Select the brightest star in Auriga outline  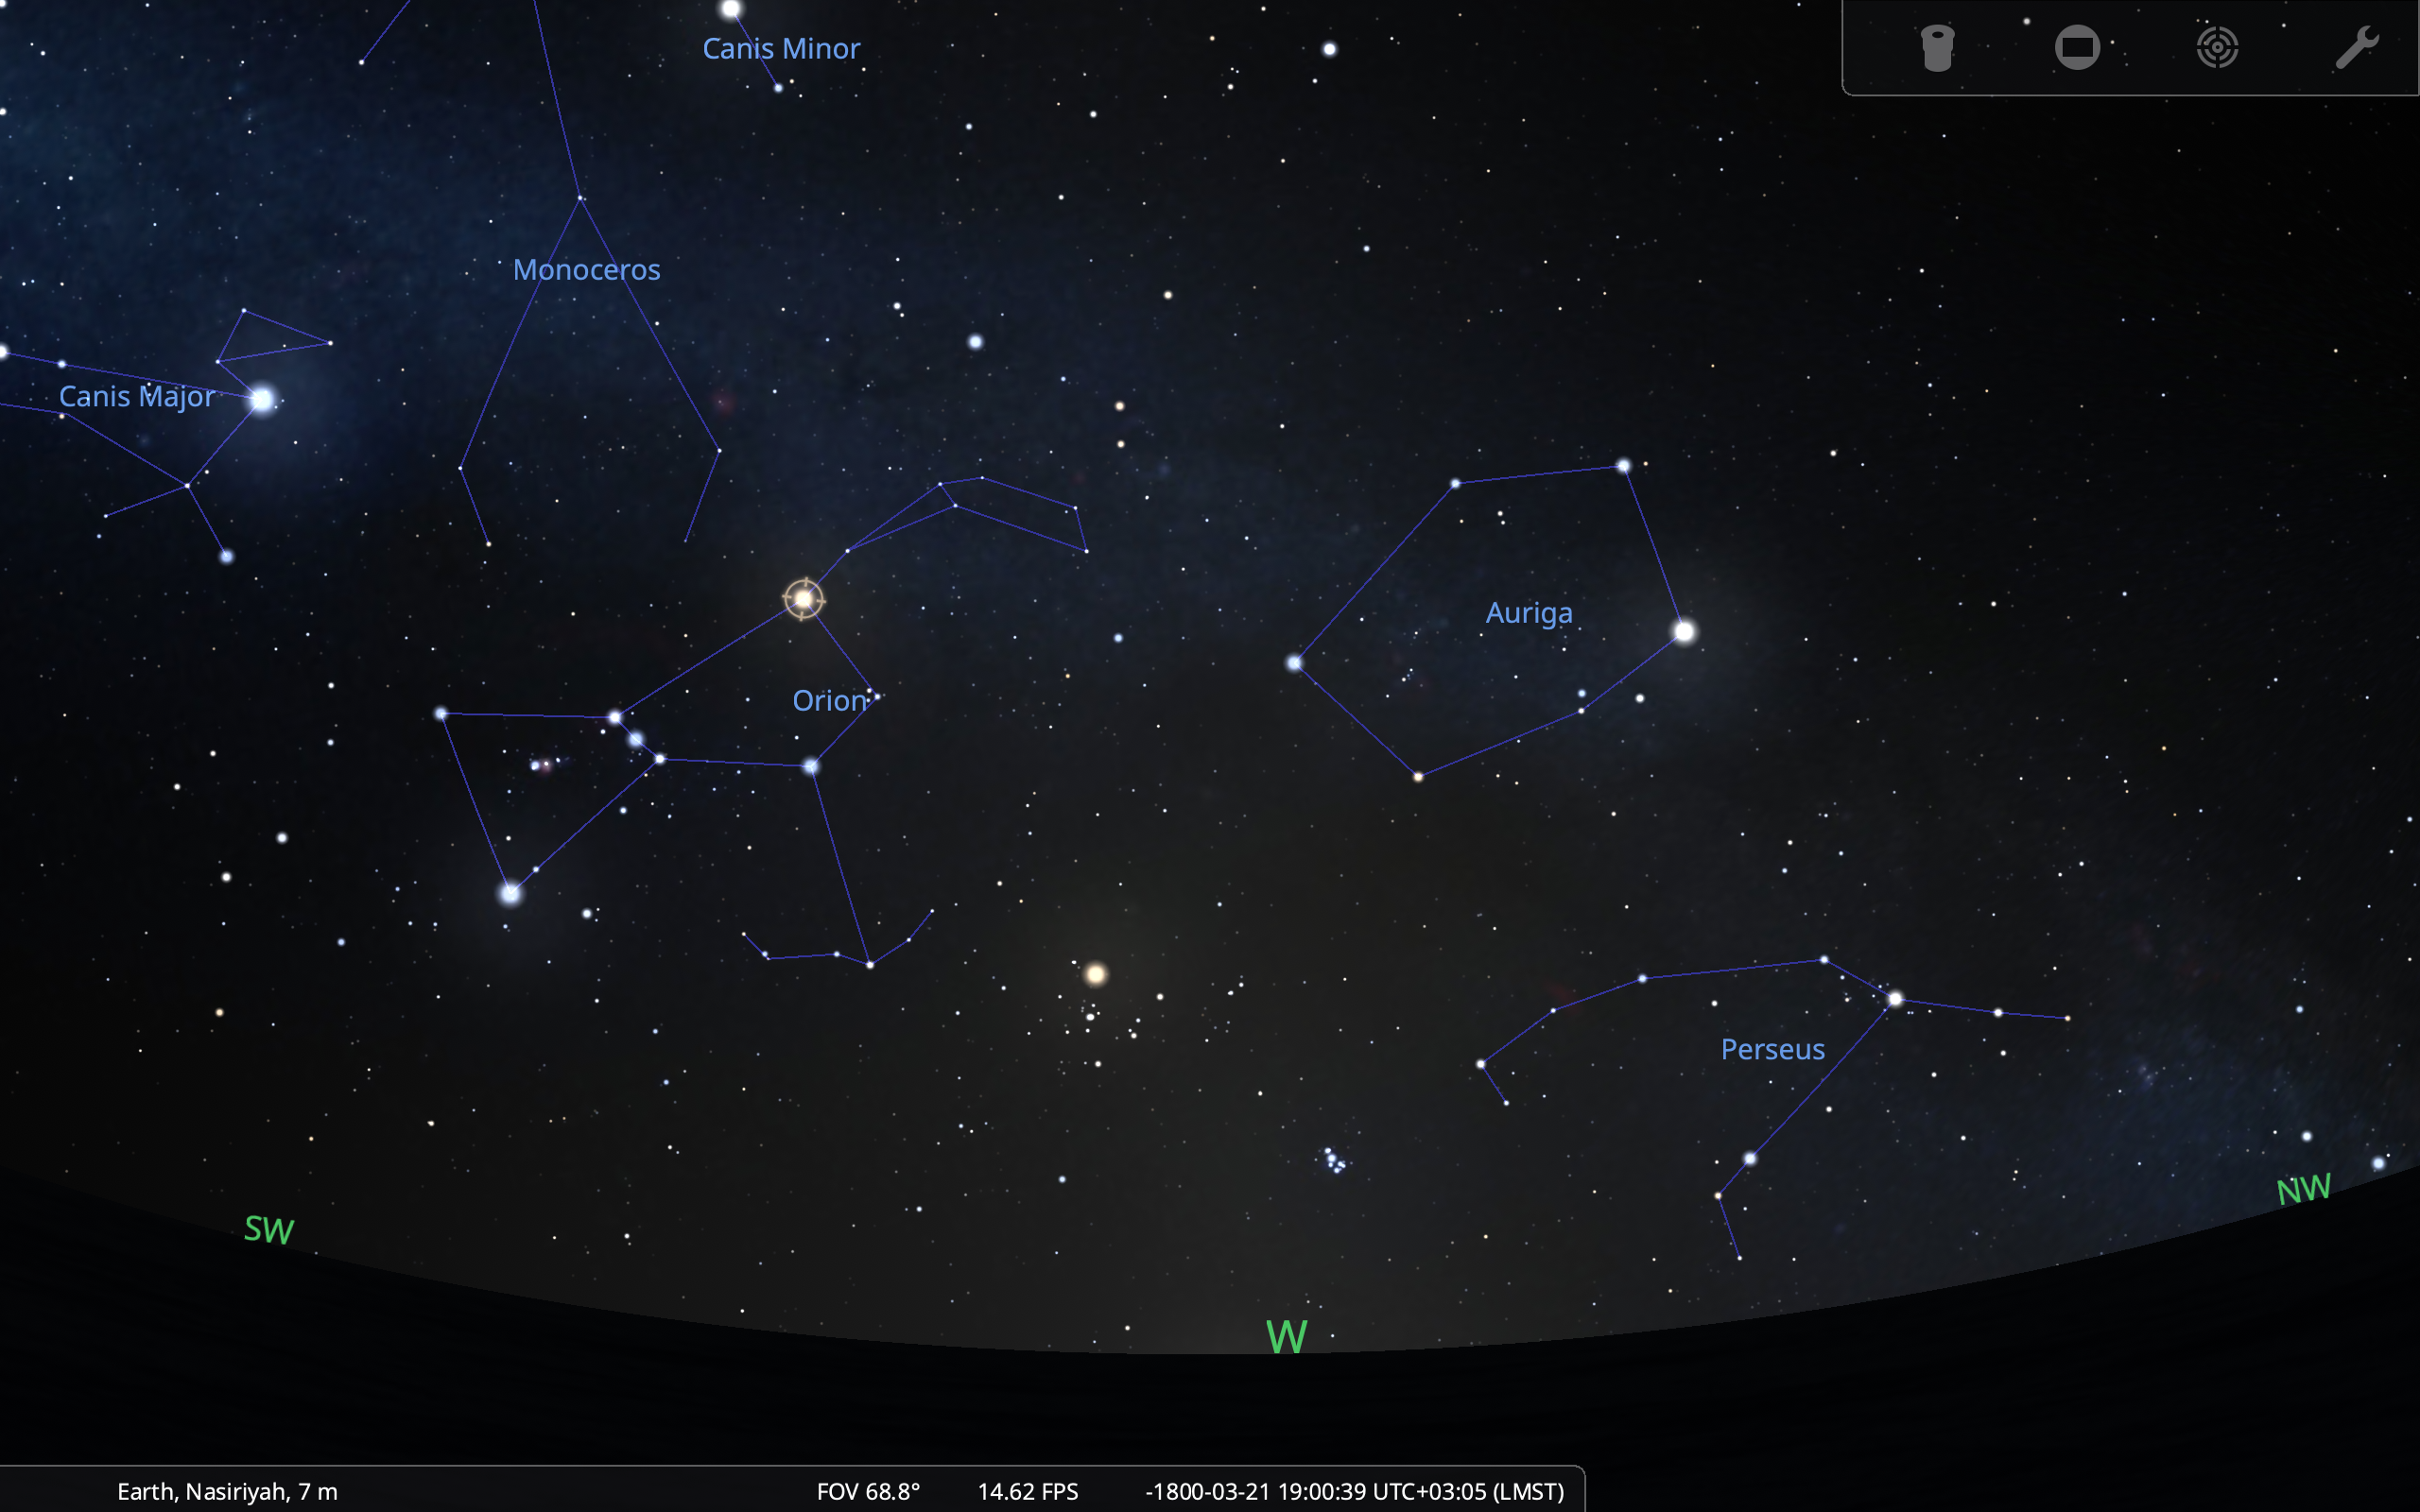1684,632
